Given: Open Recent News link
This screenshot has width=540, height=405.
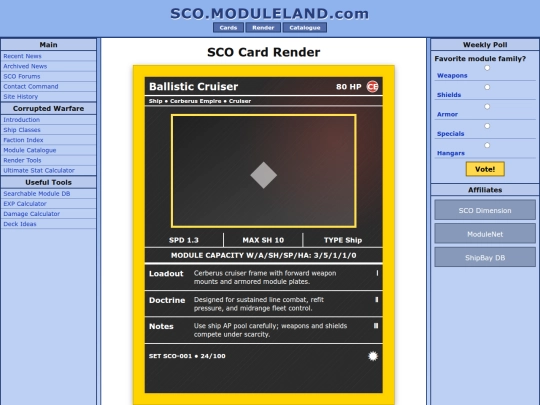Looking at the screenshot, I should pos(22,56).
